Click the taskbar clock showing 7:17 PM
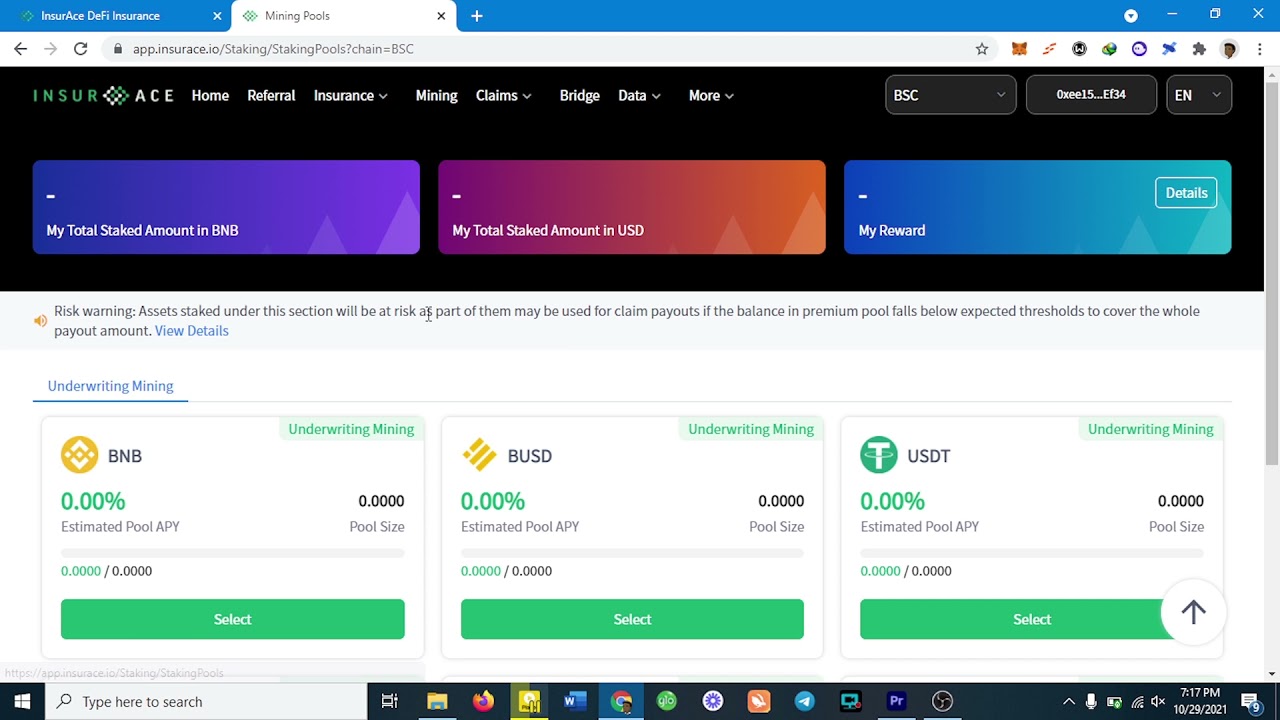The width and height of the screenshot is (1280, 720). (x=1200, y=701)
